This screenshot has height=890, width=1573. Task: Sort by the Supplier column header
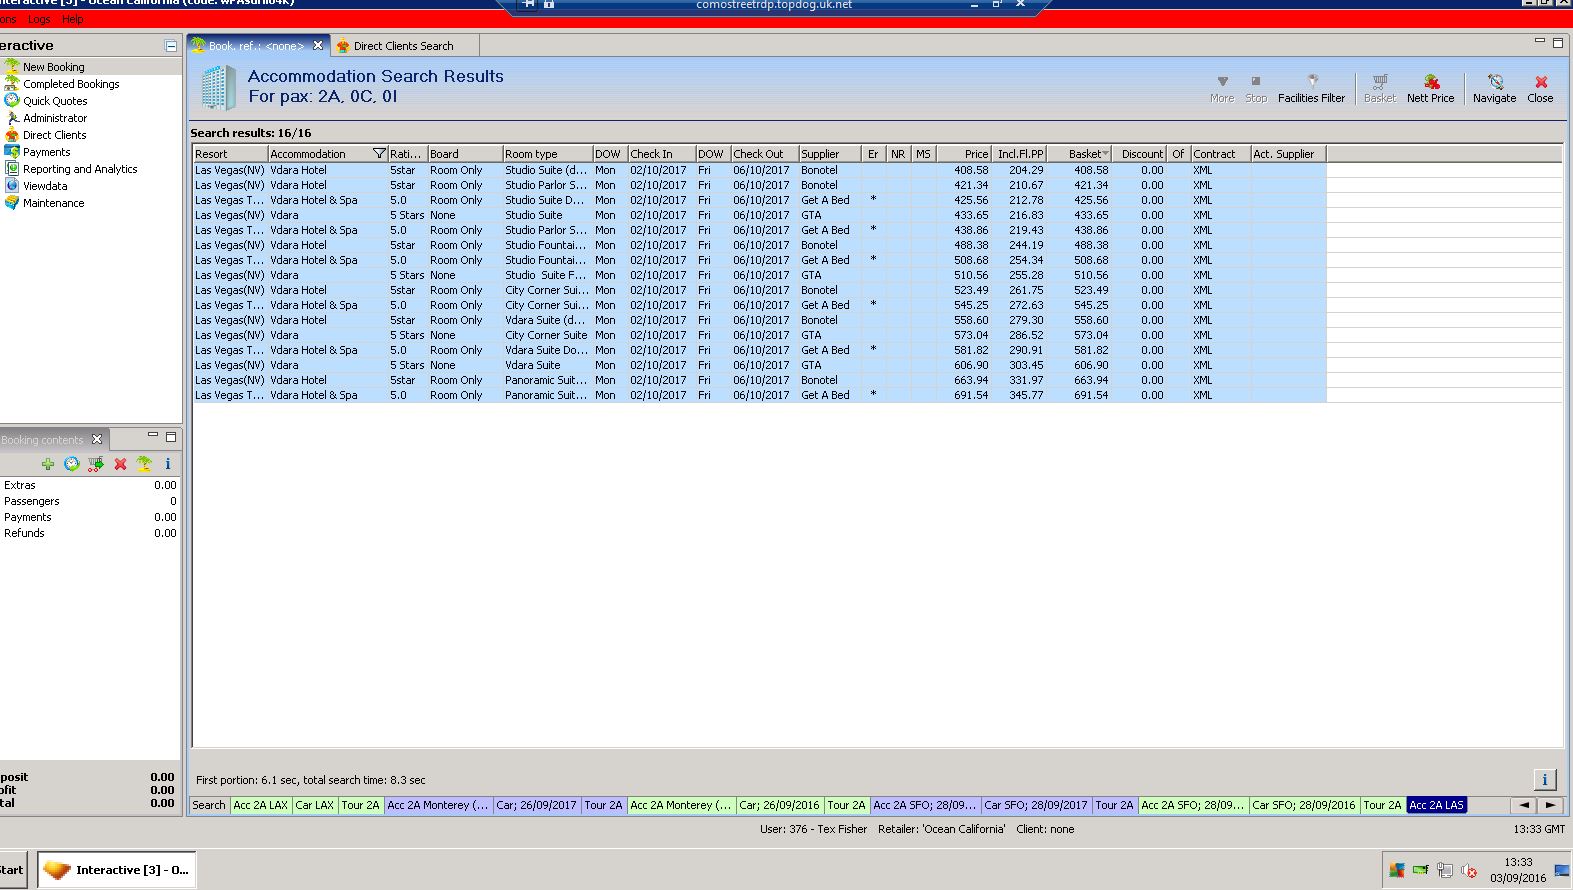pyautogui.click(x=830, y=154)
